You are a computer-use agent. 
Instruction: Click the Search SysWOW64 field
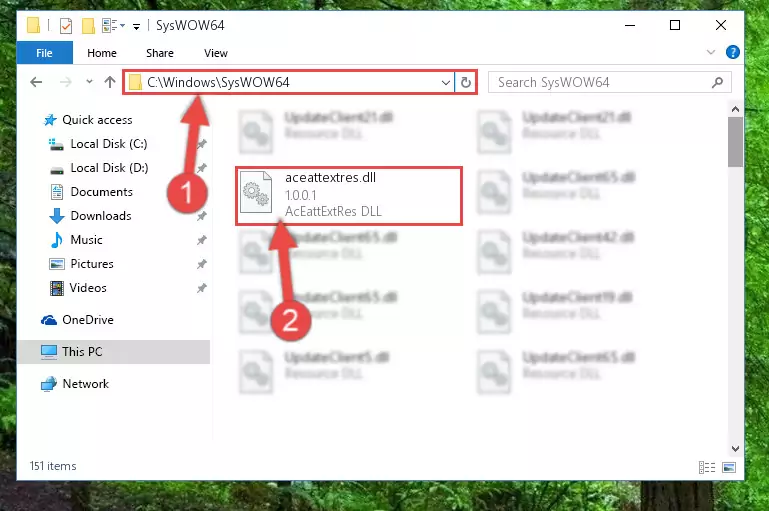tap(610, 82)
